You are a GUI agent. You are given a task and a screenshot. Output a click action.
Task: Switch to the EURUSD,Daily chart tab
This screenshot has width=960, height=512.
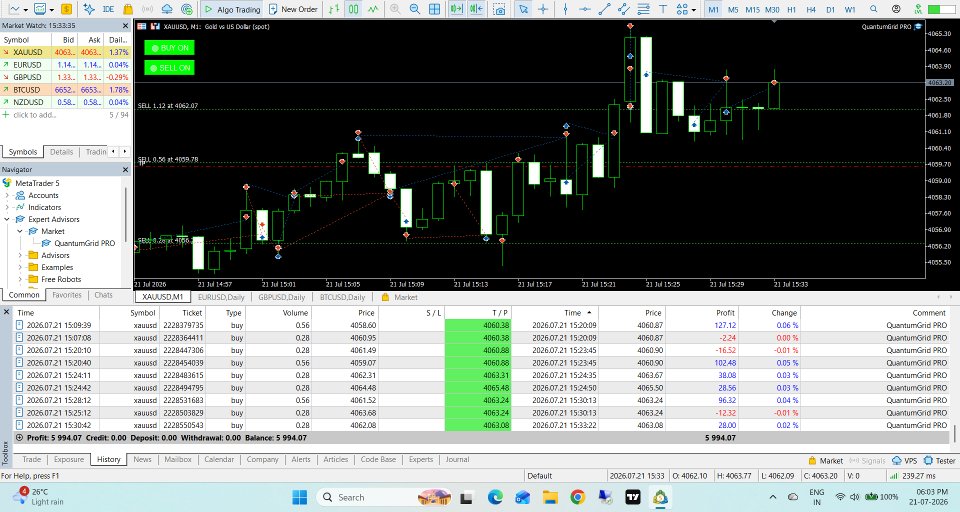point(221,297)
